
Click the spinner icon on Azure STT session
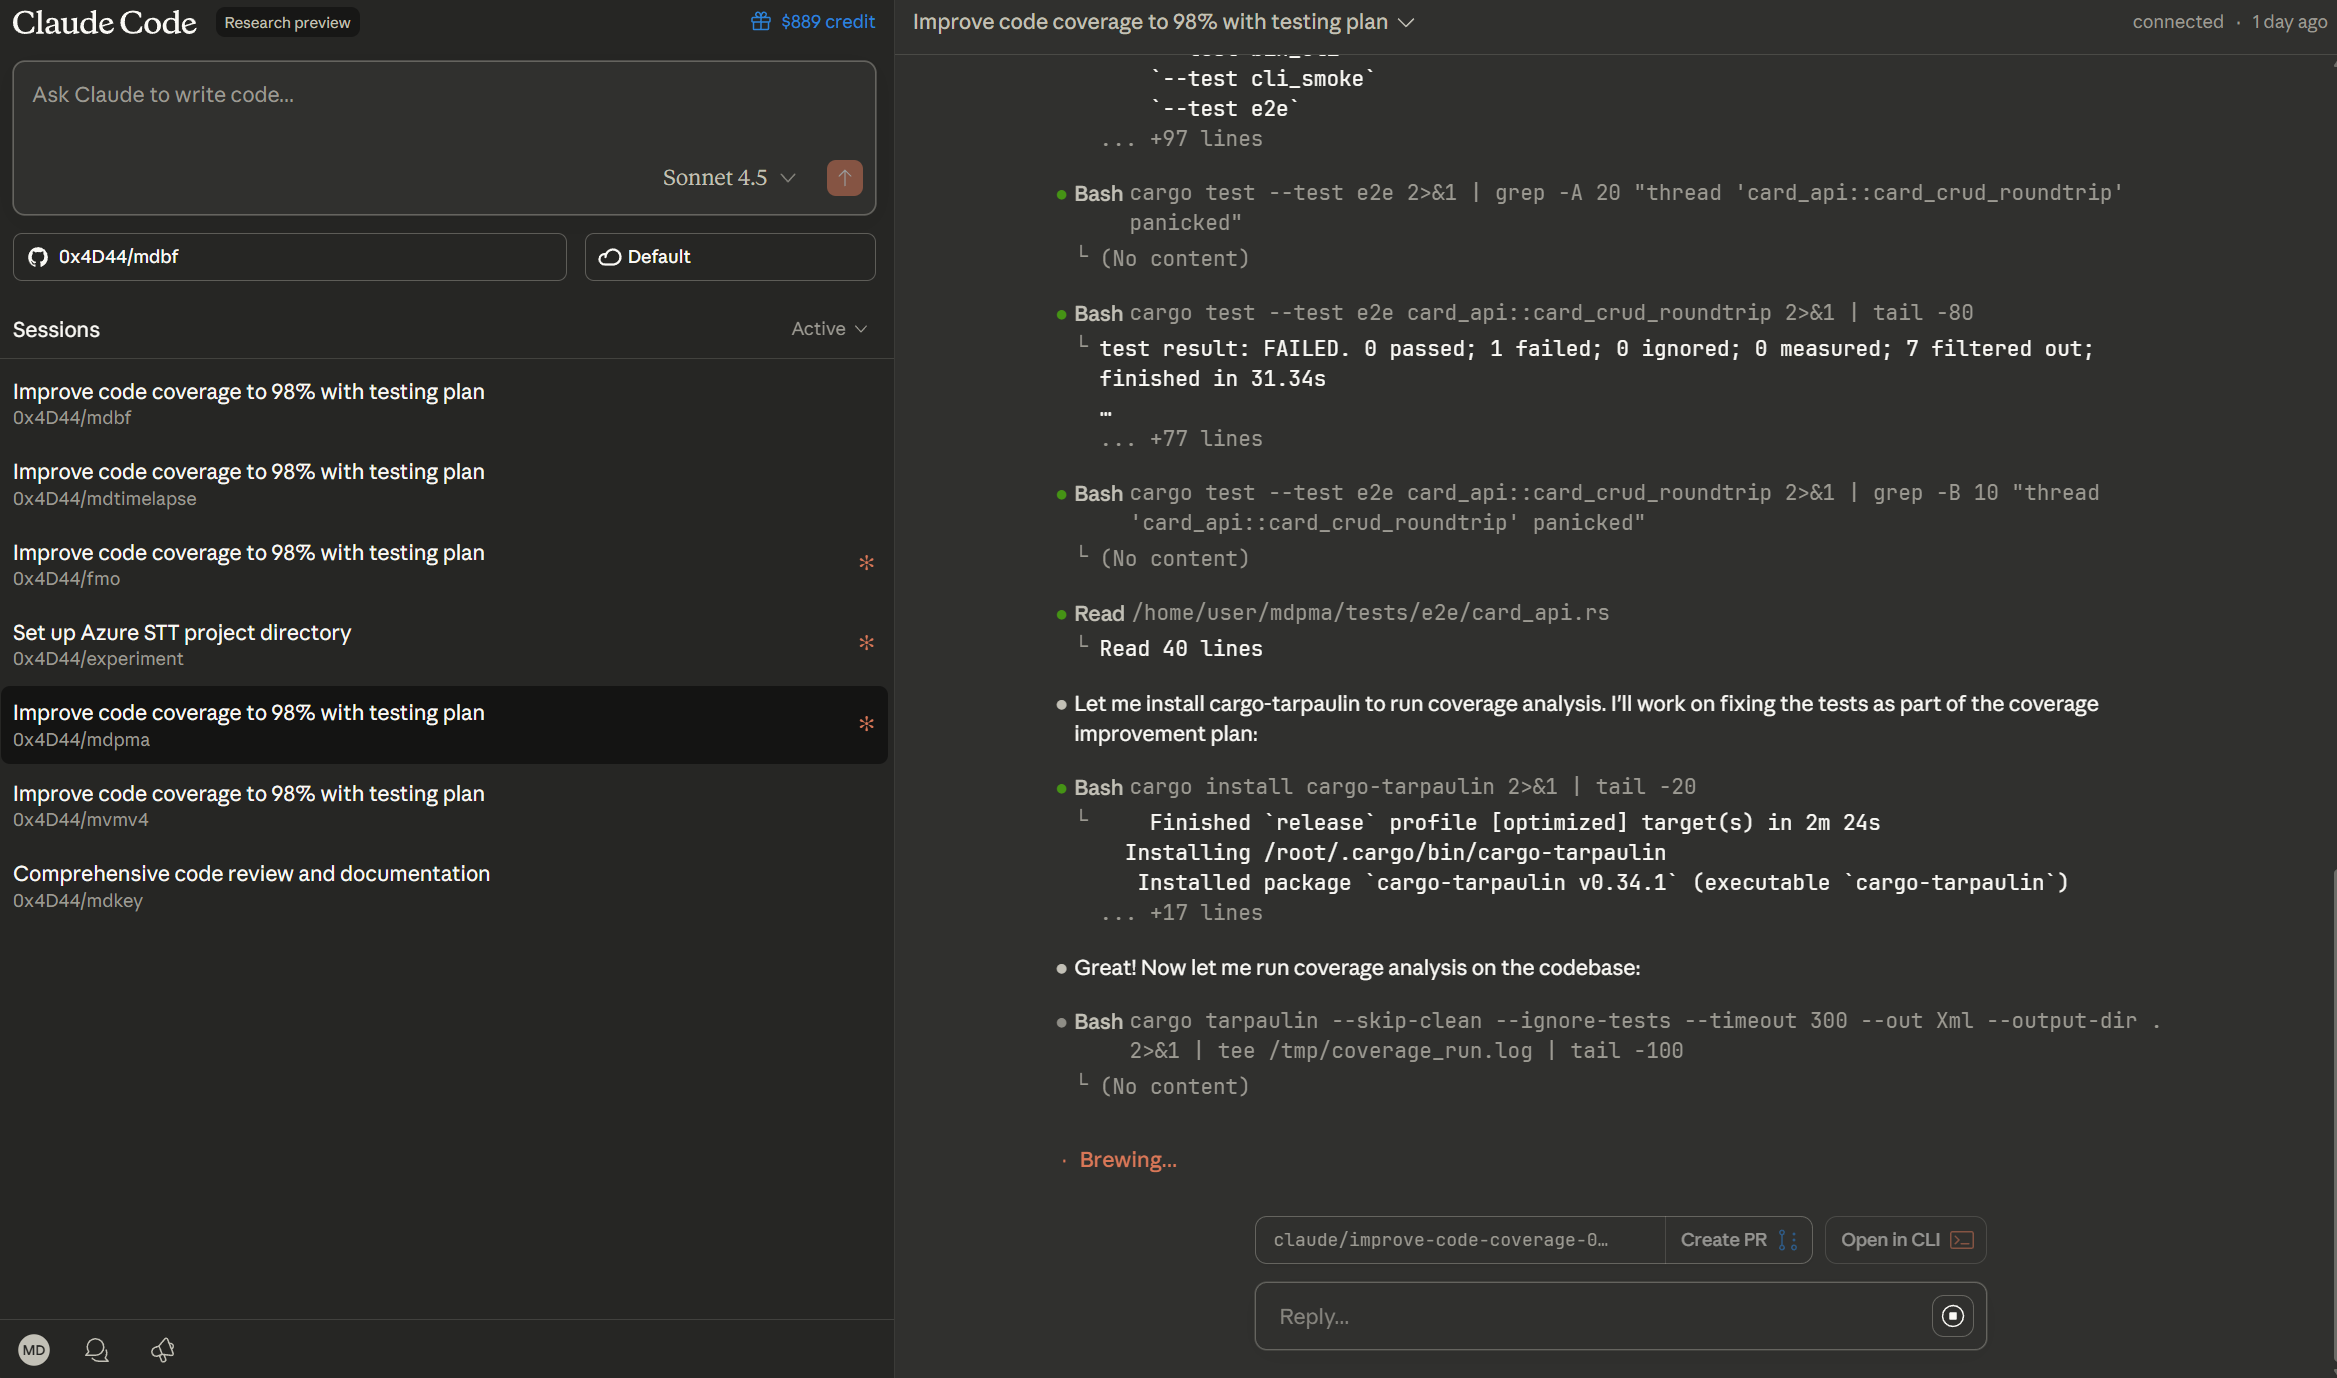pos(866,643)
